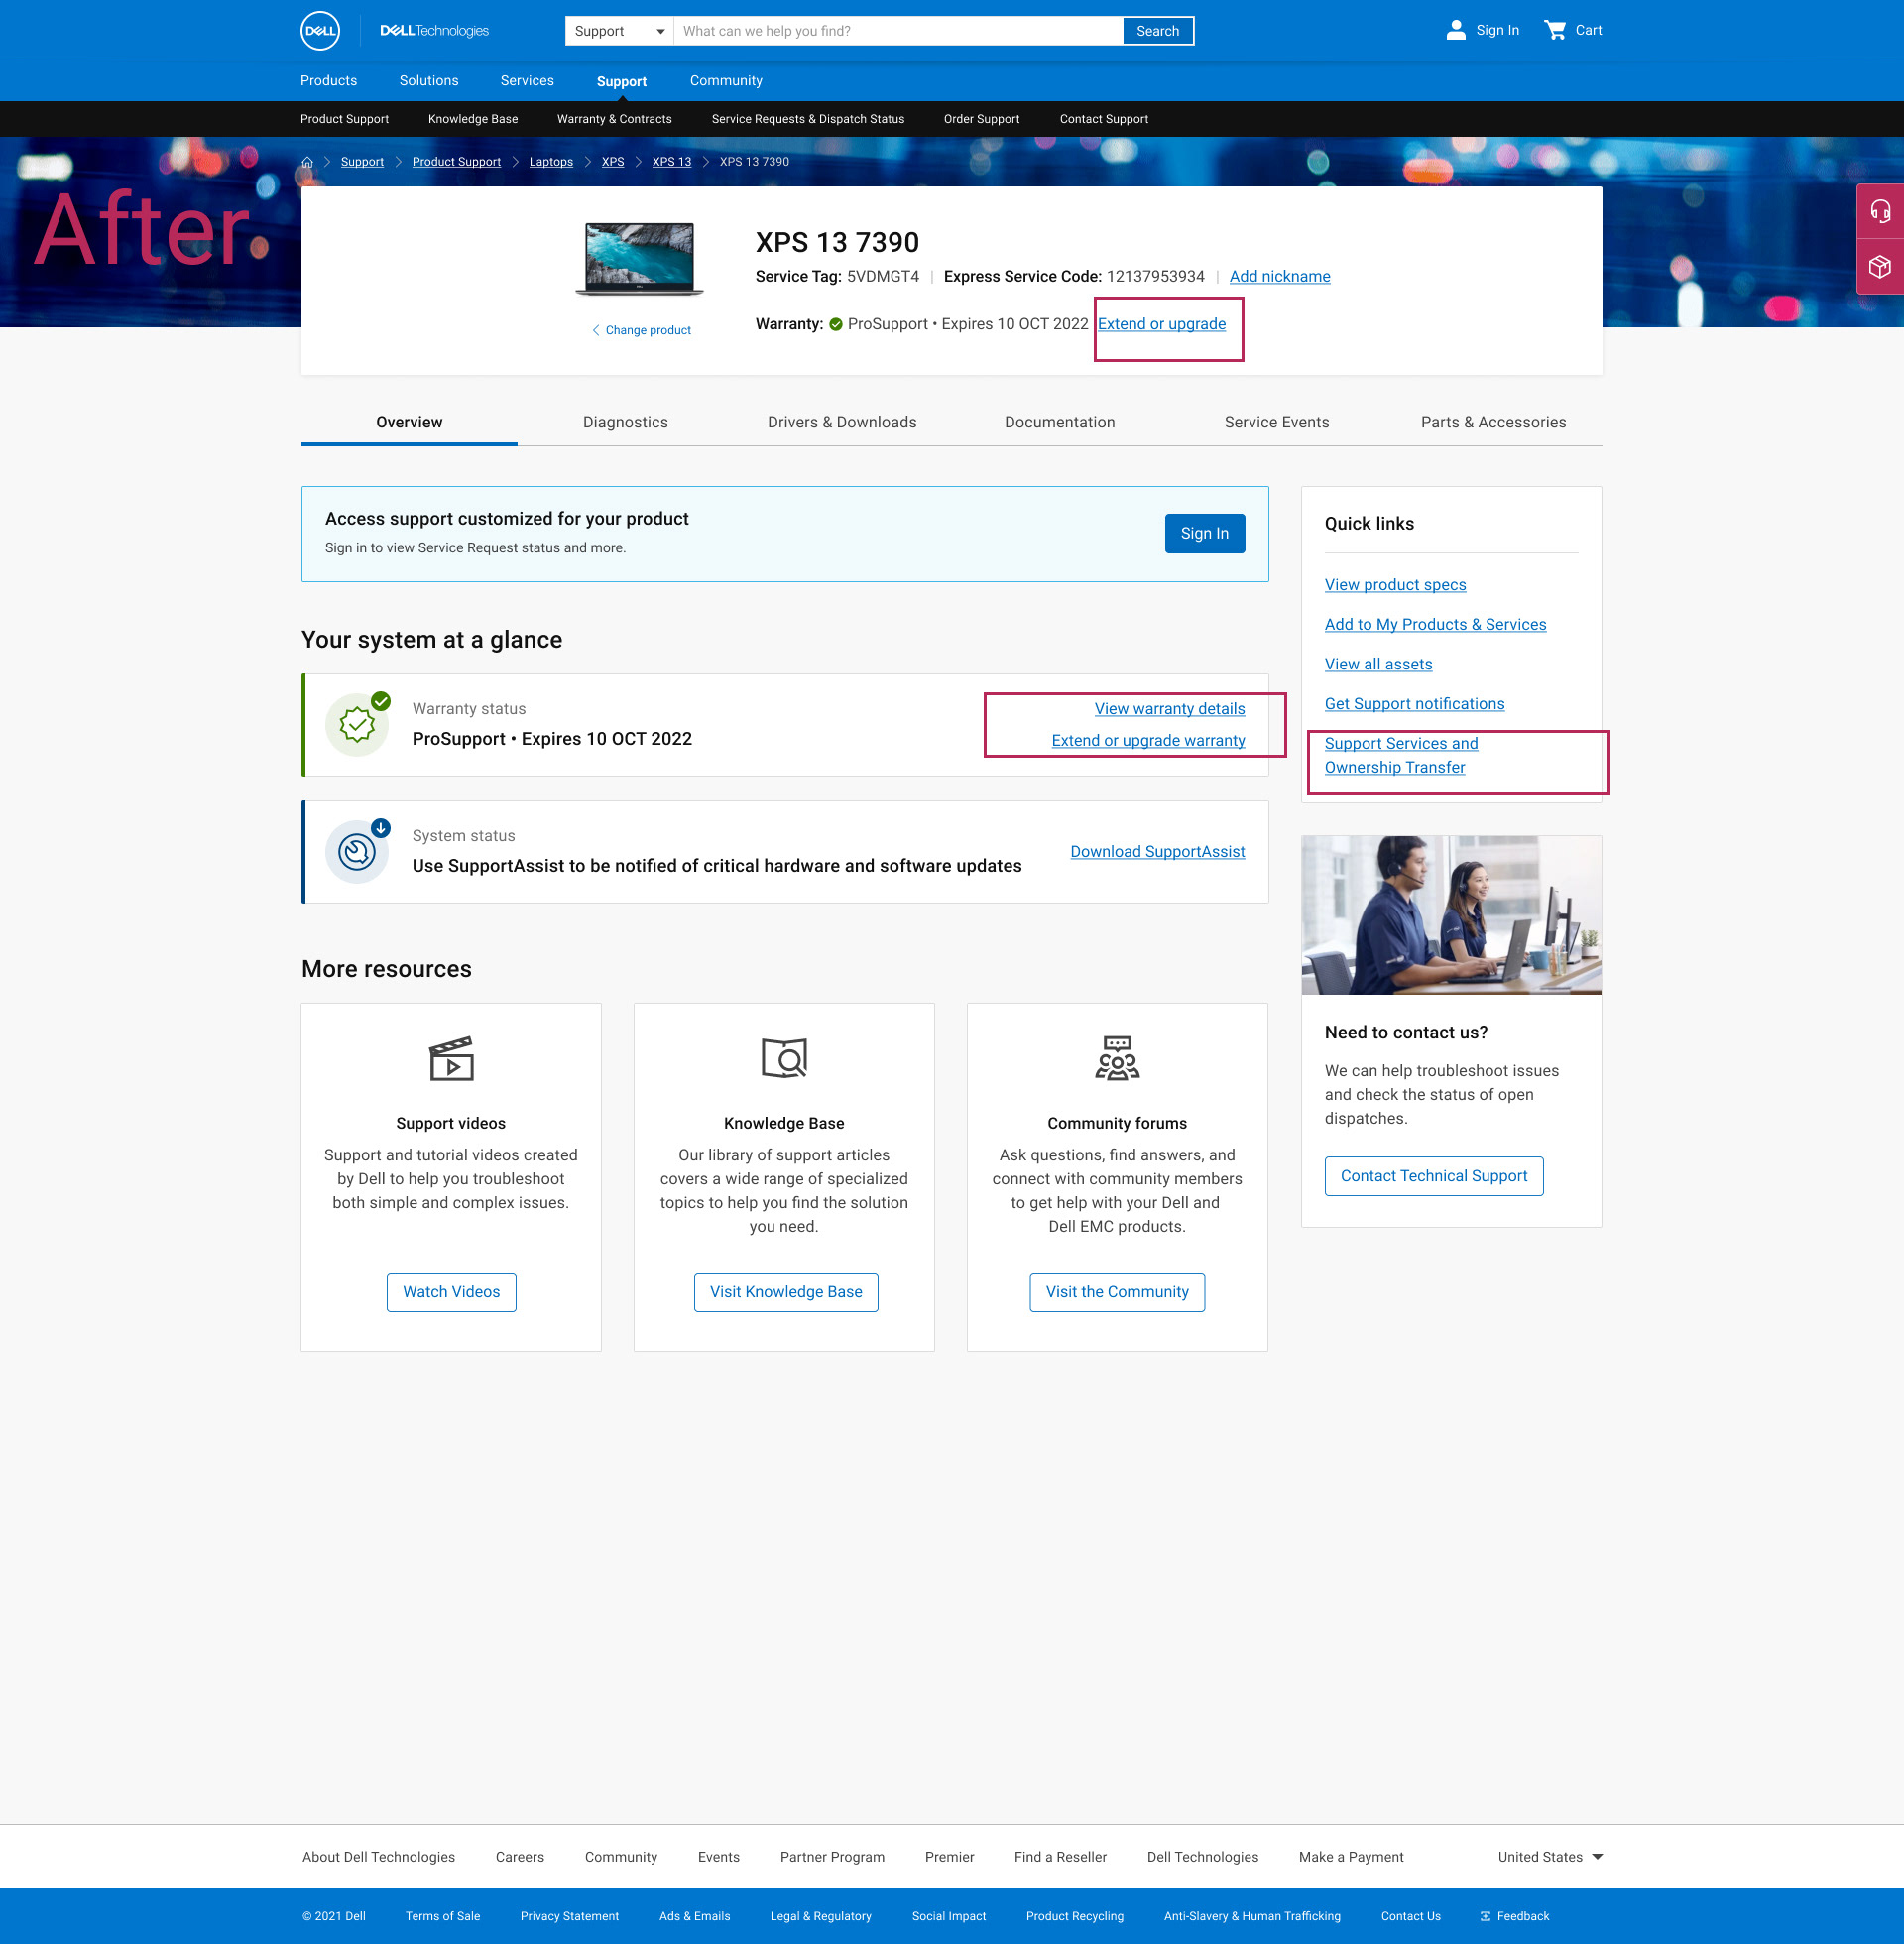Open Careers footer link
Screen dimensions: 1904x1944
point(520,1857)
